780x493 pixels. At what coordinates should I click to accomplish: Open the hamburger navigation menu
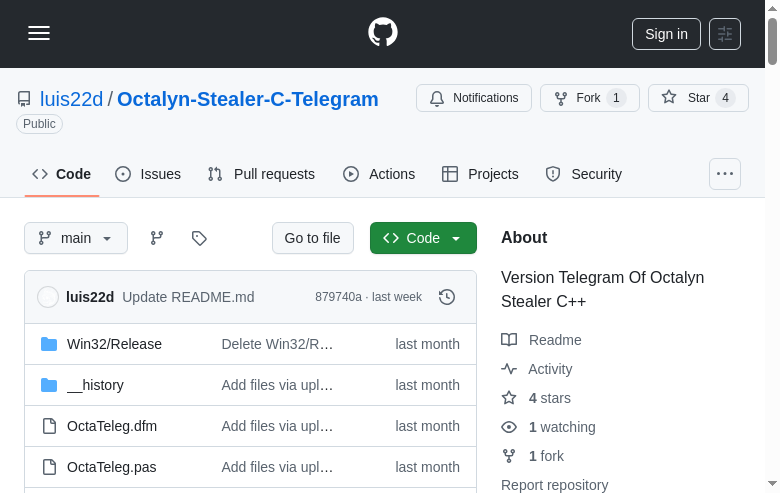tap(39, 33)
